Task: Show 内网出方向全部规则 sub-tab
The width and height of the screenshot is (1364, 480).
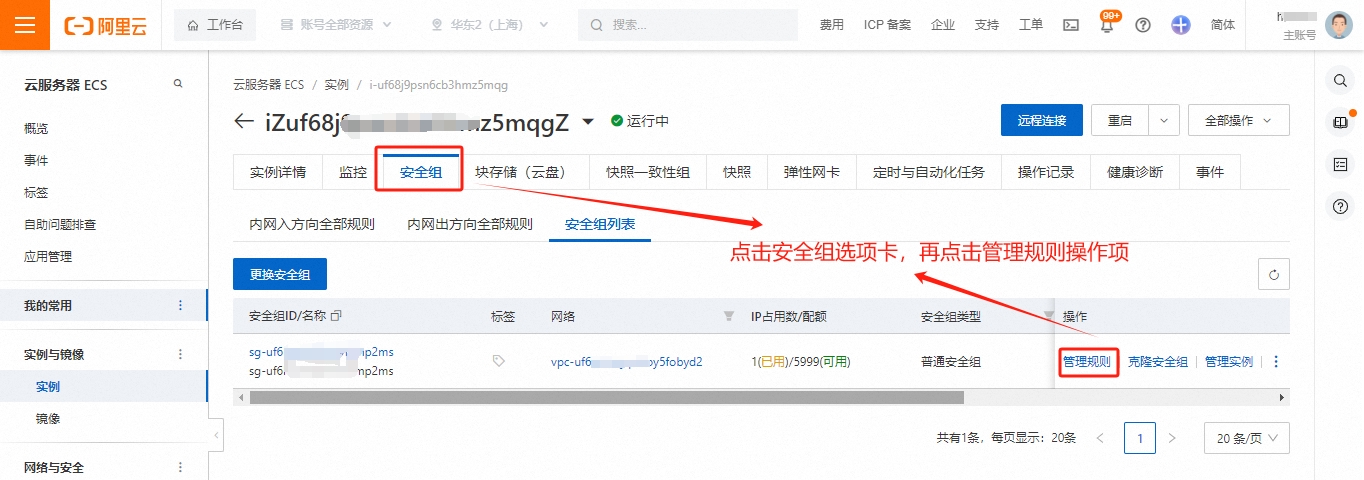Action: click(470, 224)
